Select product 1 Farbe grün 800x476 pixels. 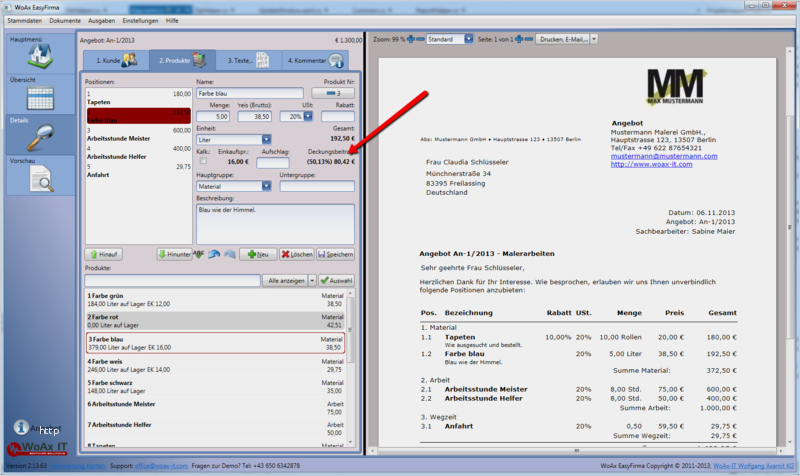tap(215, 300)
